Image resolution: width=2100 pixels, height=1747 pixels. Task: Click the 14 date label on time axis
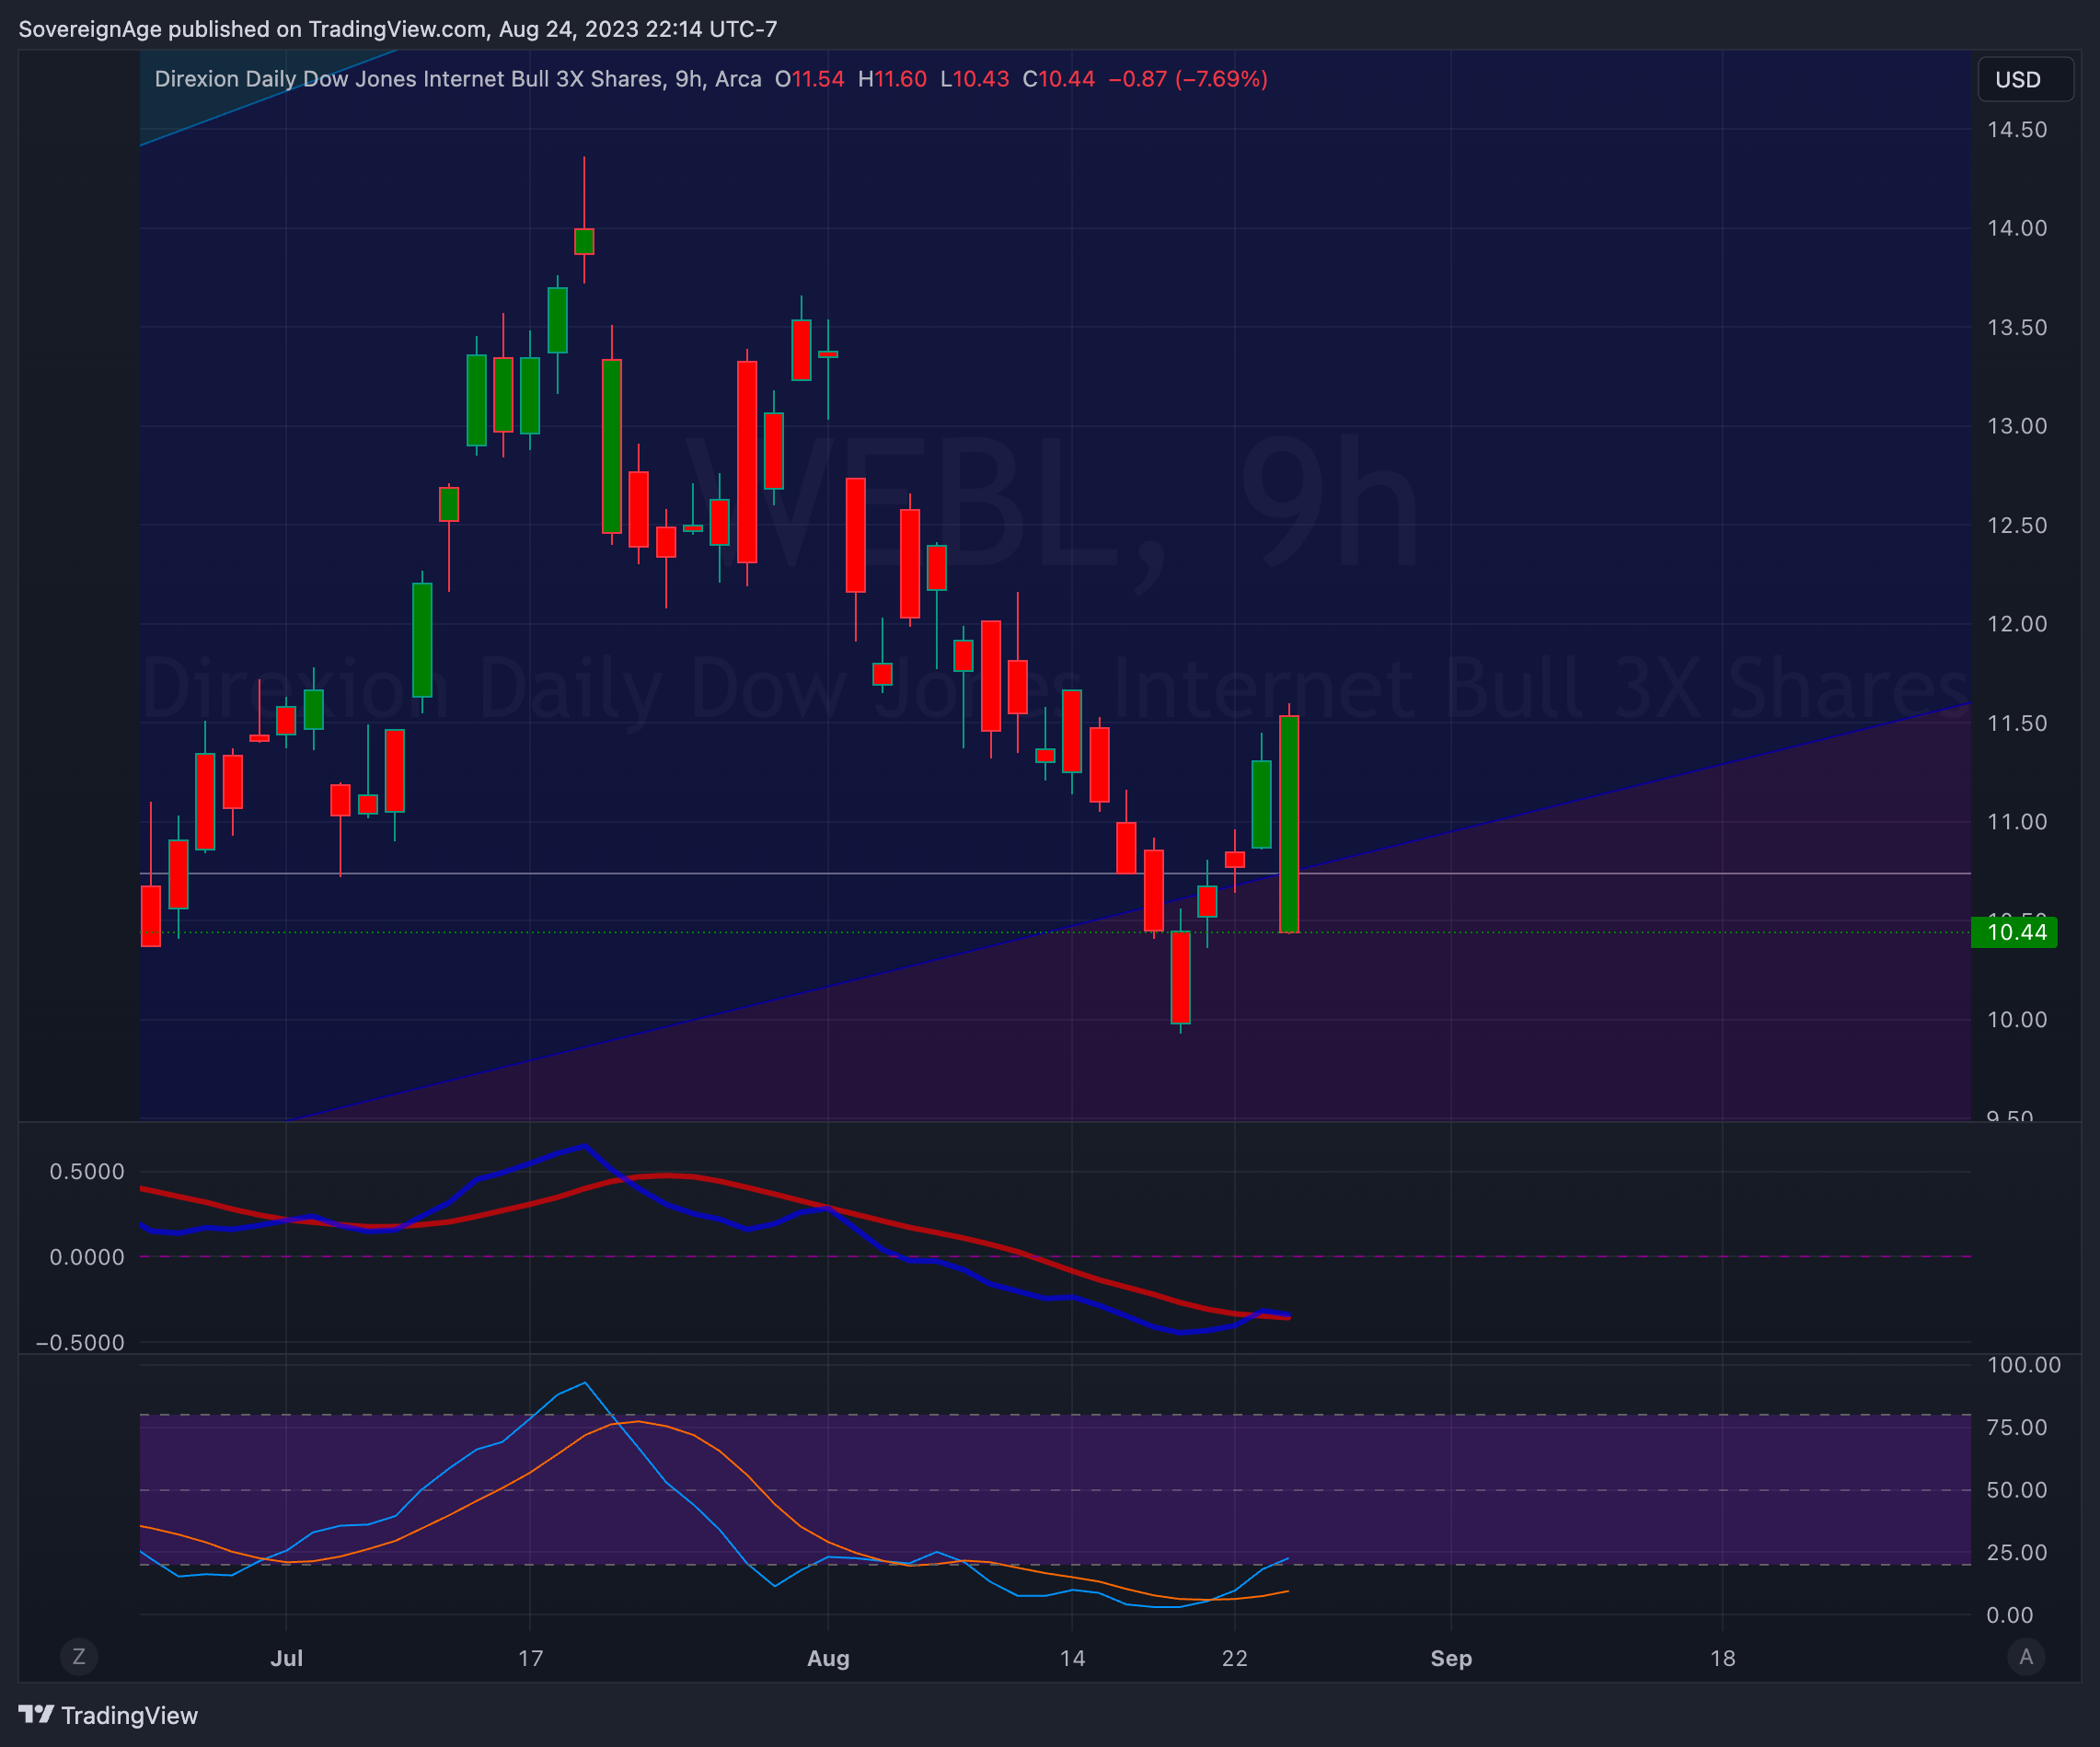[x=1072, y=1658]
